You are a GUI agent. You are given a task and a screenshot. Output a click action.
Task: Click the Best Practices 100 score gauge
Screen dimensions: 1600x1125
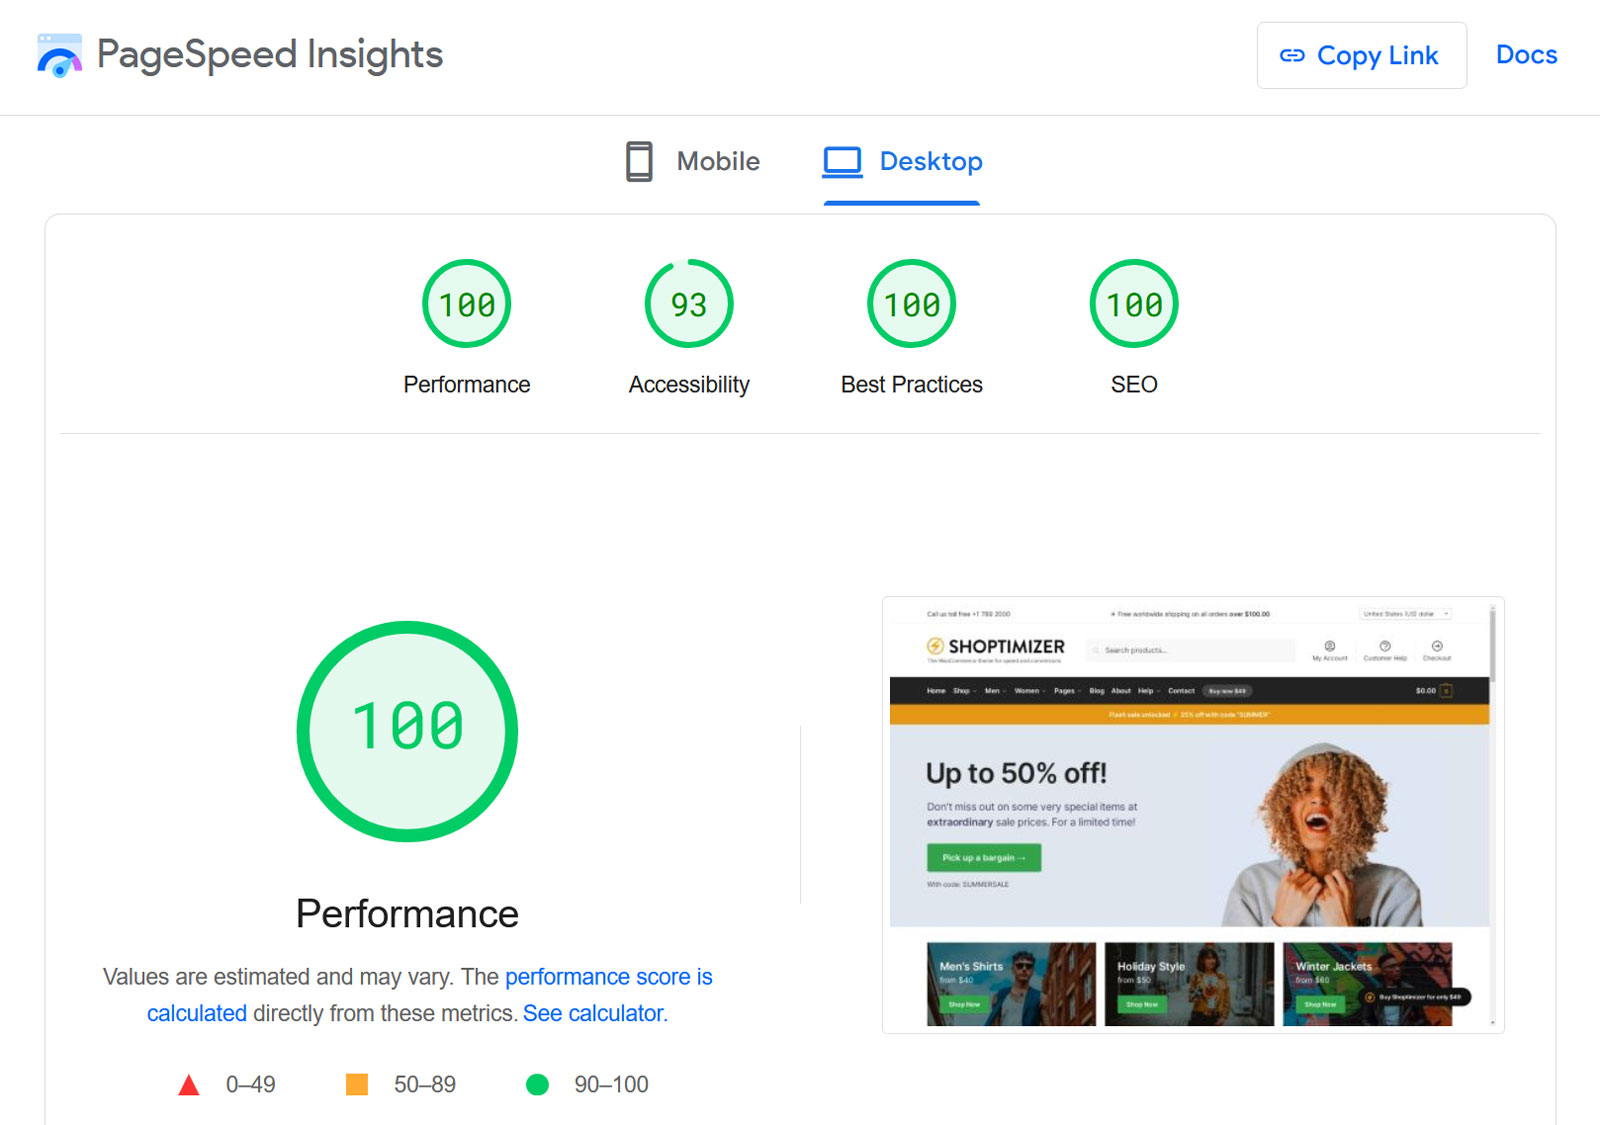[x=912, y=304]
